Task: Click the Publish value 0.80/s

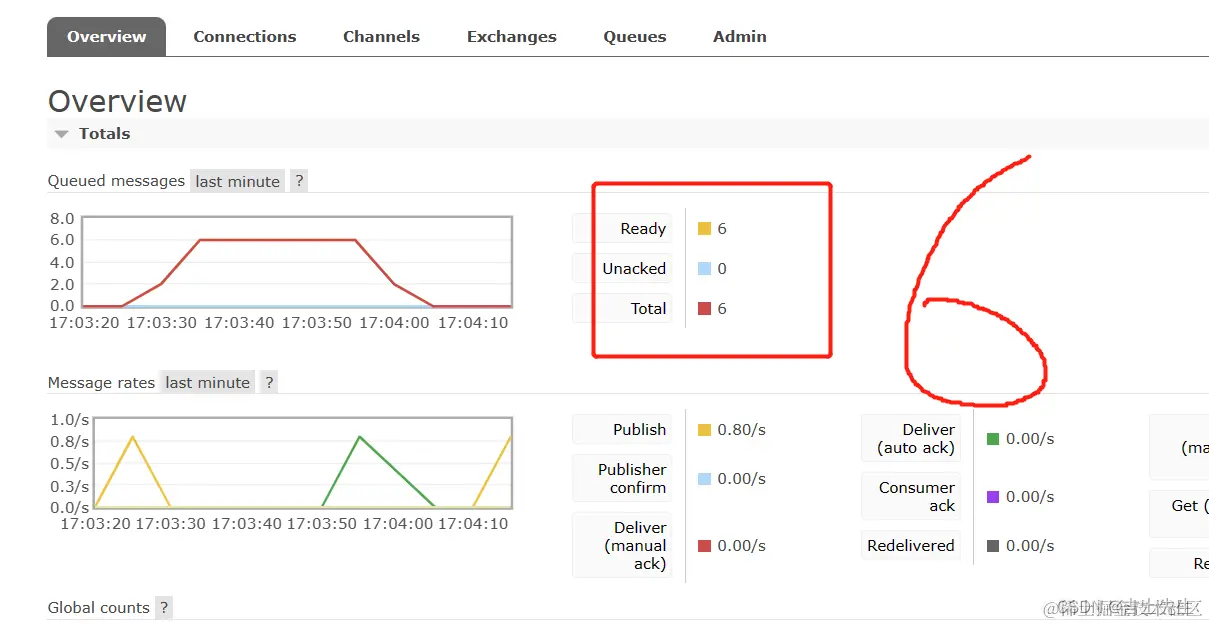Action: (741, 429)
